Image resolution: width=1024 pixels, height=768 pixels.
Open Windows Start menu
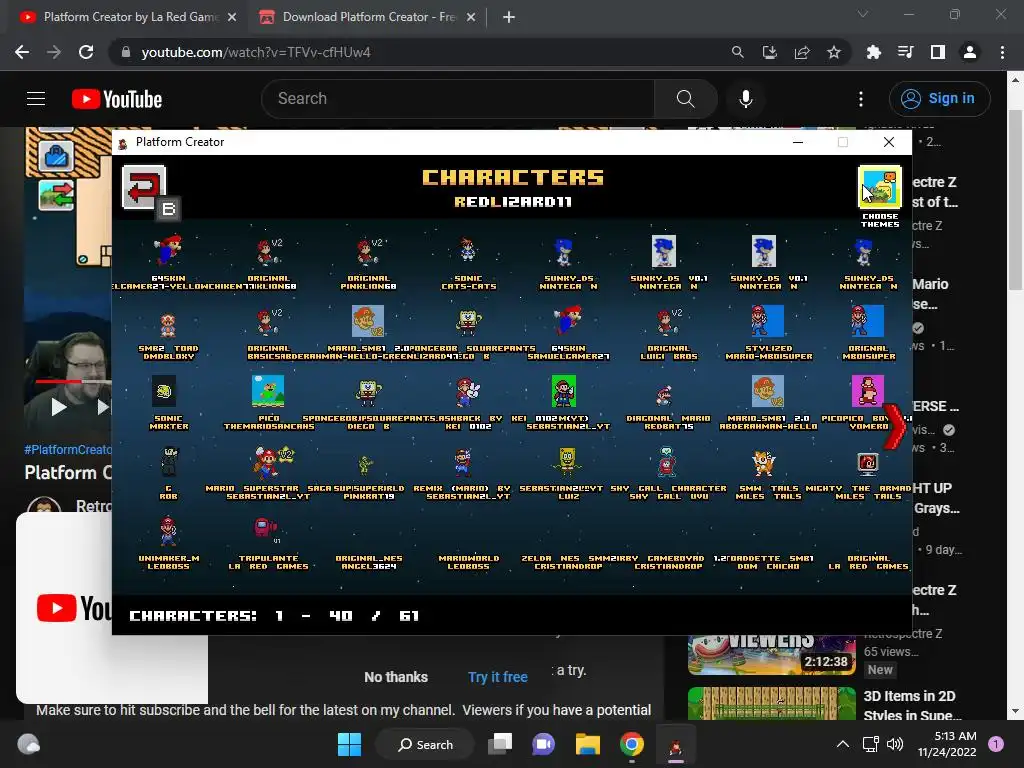[x=349, y=744]
